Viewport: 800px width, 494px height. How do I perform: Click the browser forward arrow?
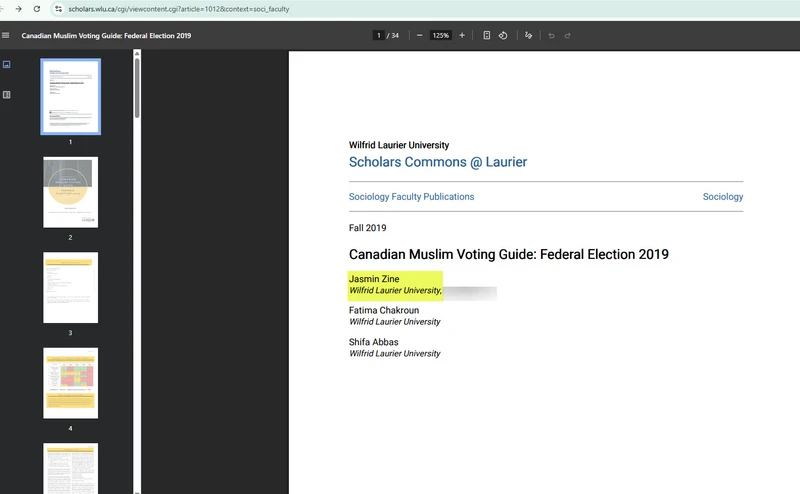click(18, 9)
